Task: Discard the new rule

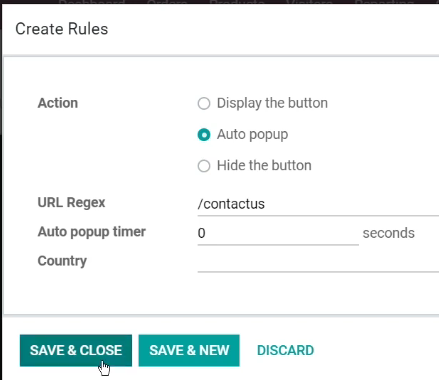Action: point(285,350)
